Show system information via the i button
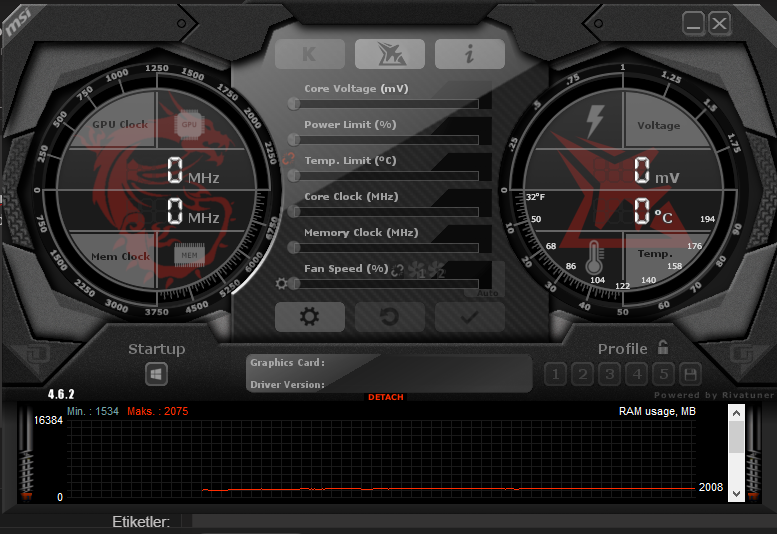The height and width of the screenshot is (534, 777). pyautogui.click(x=470, y=54)
